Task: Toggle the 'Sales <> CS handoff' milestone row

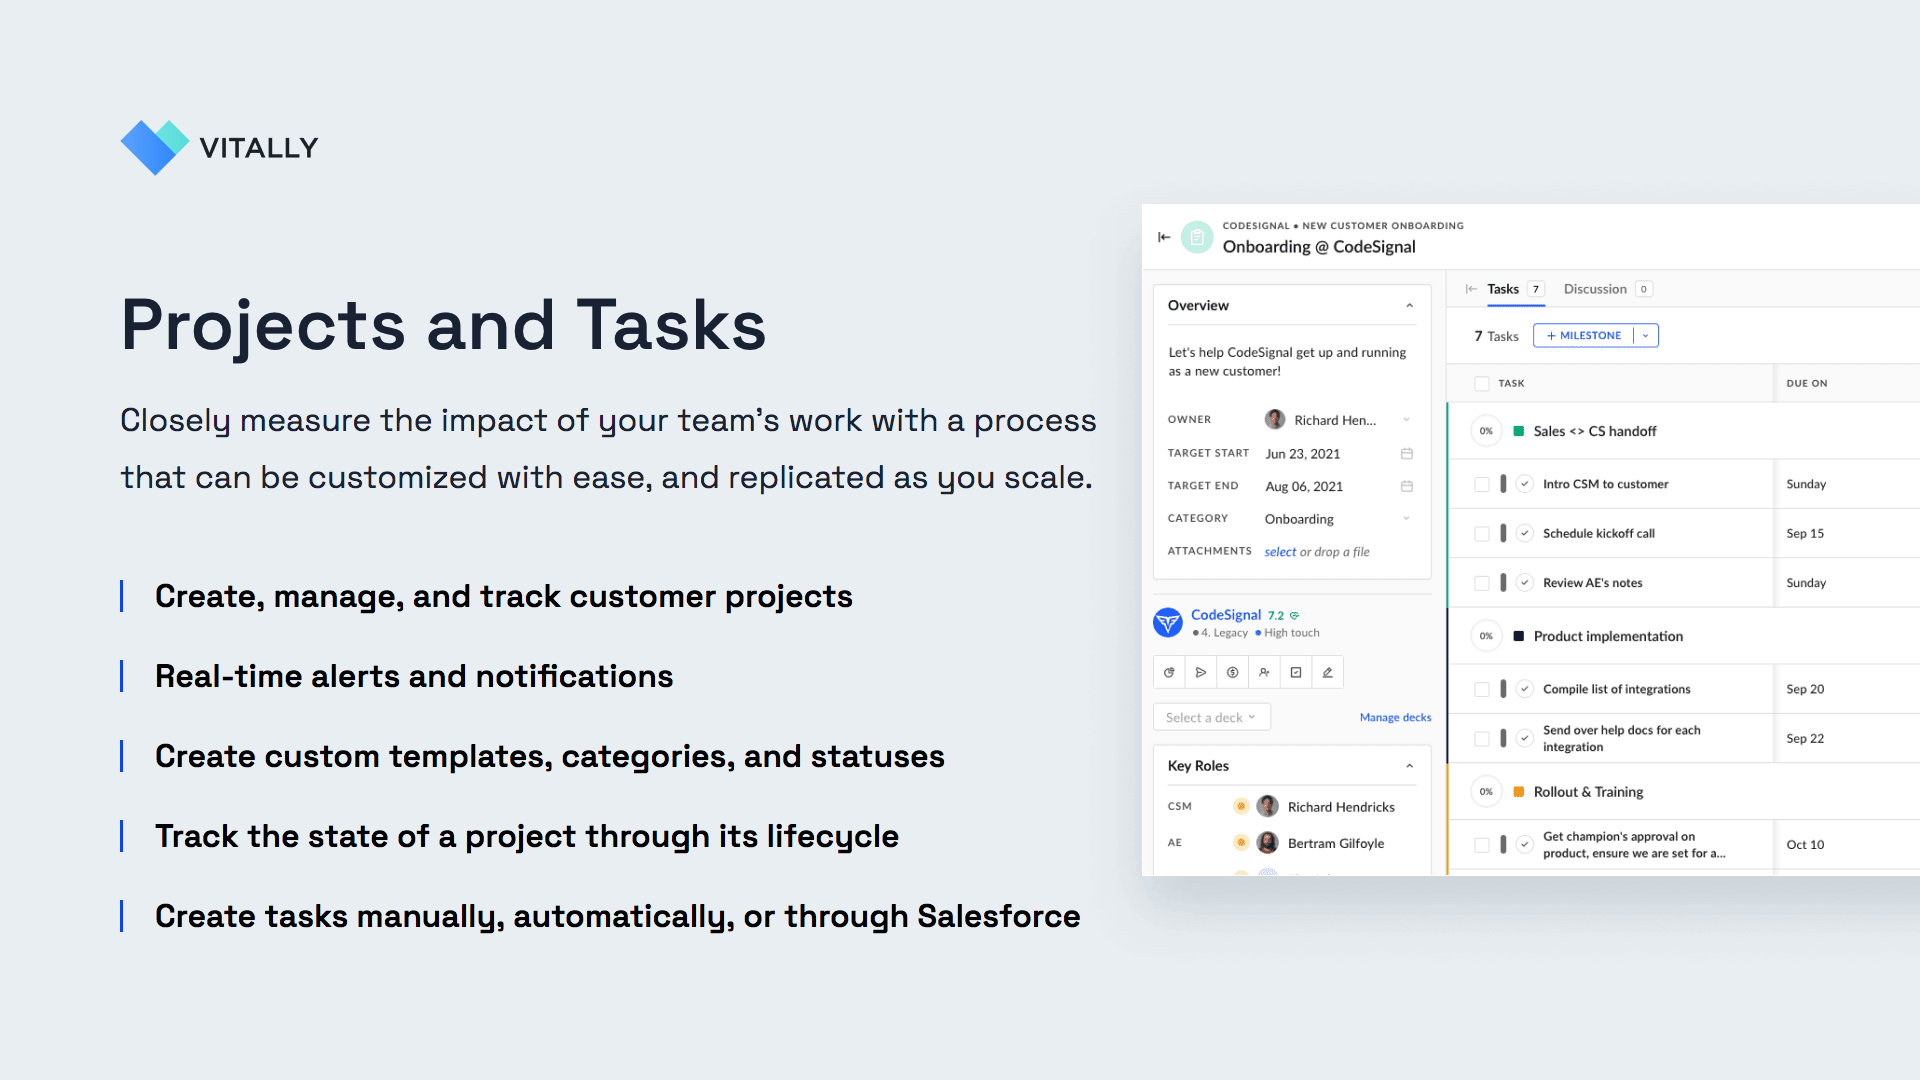Action: tap(1684, 431)
